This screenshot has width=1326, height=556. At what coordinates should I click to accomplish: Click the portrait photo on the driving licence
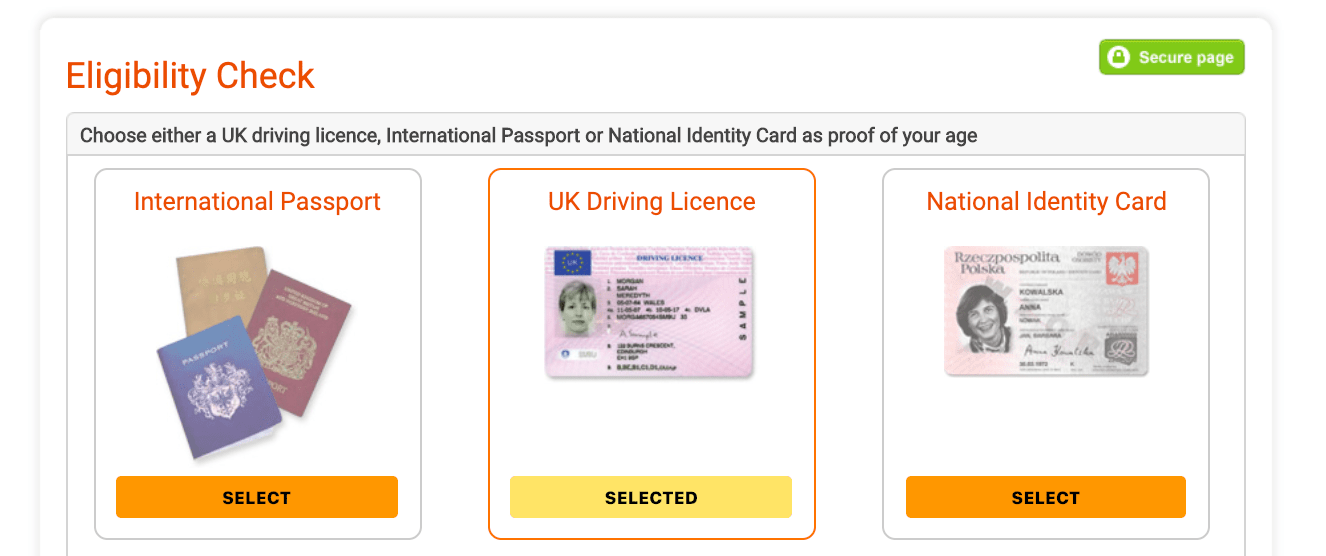pos(579,309)
